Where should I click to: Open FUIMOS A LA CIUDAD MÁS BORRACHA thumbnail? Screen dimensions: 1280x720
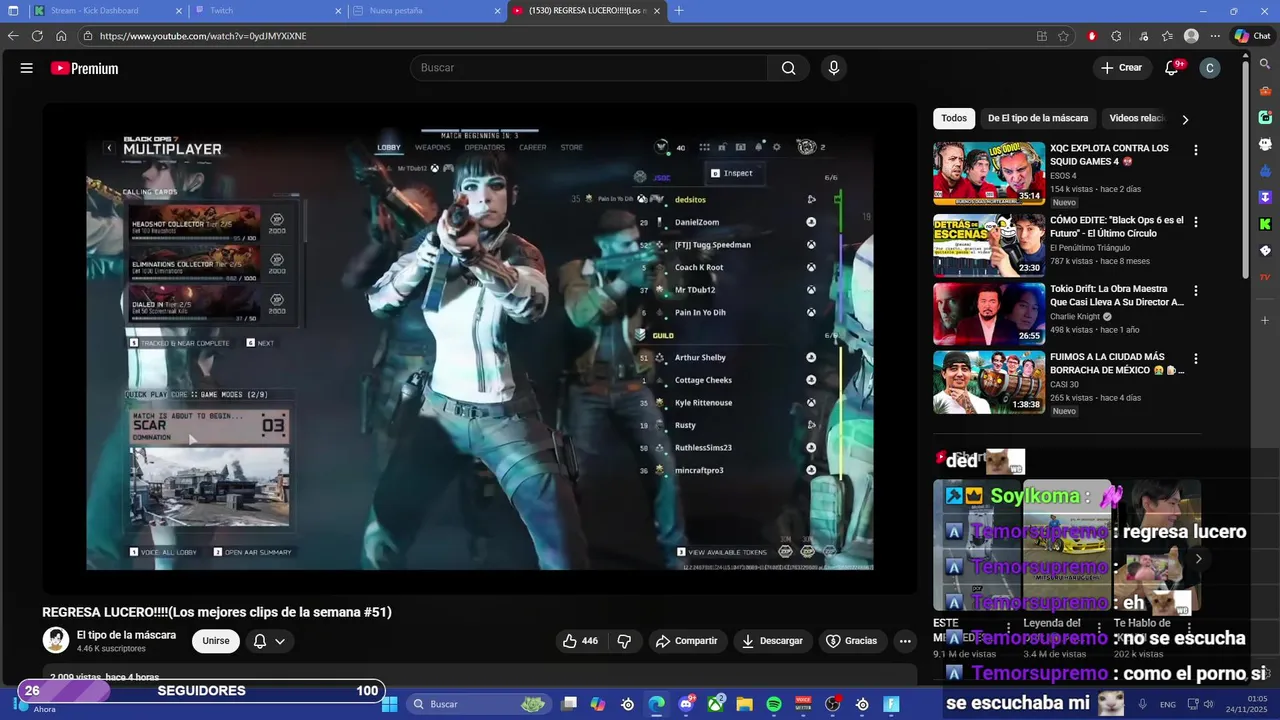(x=989, y=381)
